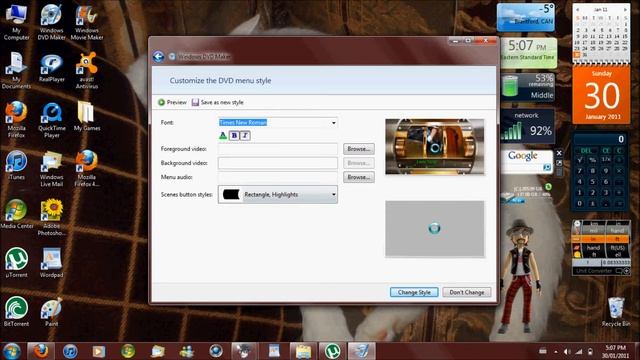Click the 5:07 PM clock gadget

(x=529, y=52)
